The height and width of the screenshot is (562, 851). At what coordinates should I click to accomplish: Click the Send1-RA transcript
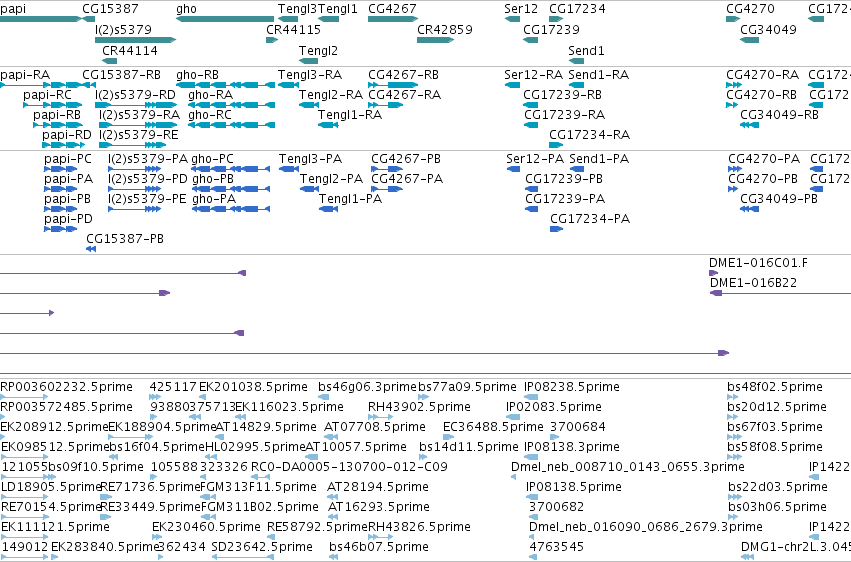(576, 85)
